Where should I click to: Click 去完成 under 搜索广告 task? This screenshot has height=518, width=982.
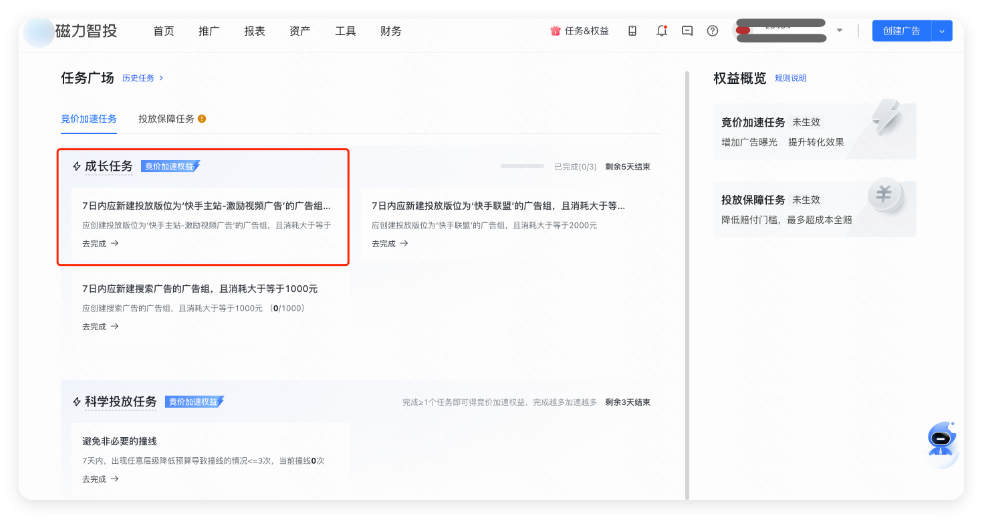(x=100, y=326)
